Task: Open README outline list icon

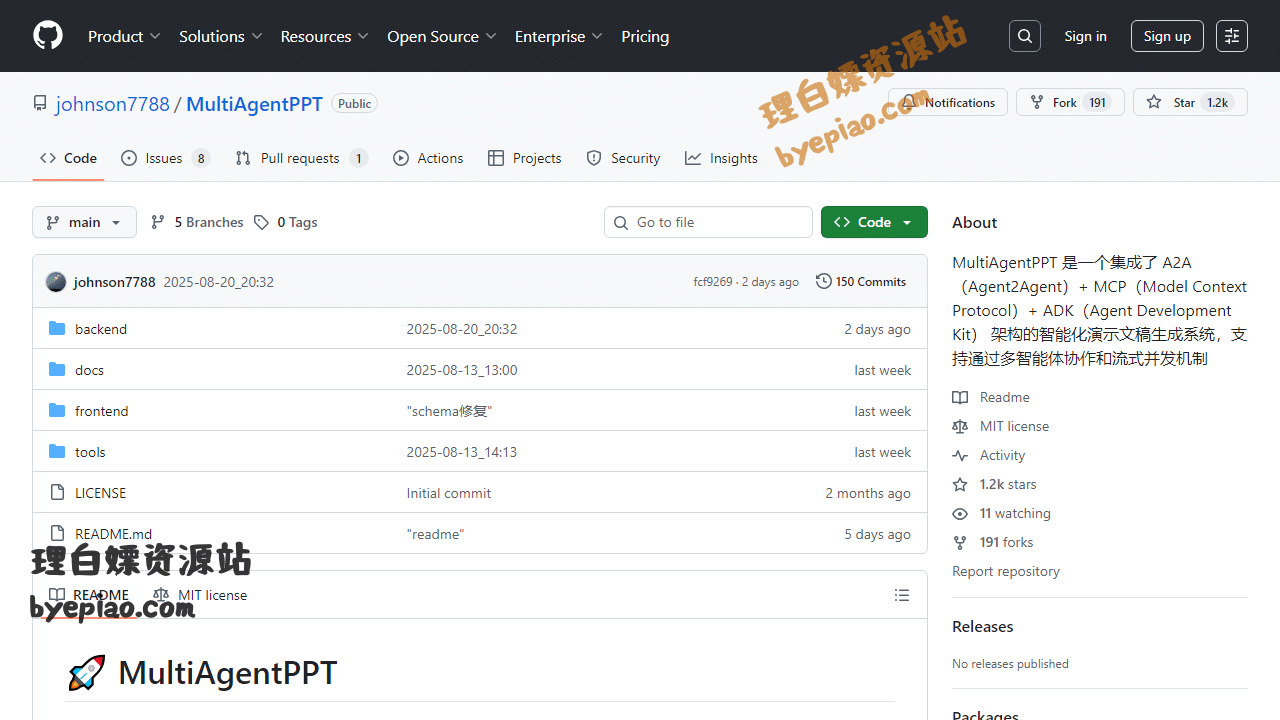Action: pos(902,595)
